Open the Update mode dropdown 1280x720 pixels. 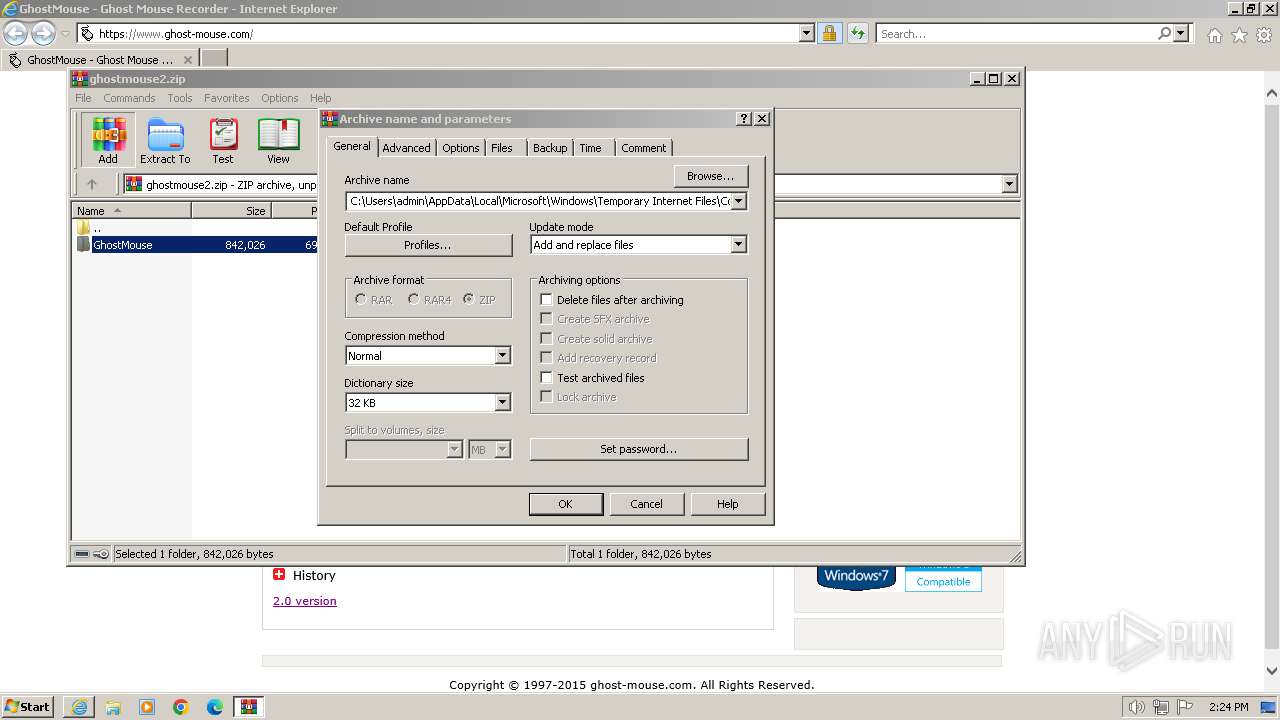(738, 245)
